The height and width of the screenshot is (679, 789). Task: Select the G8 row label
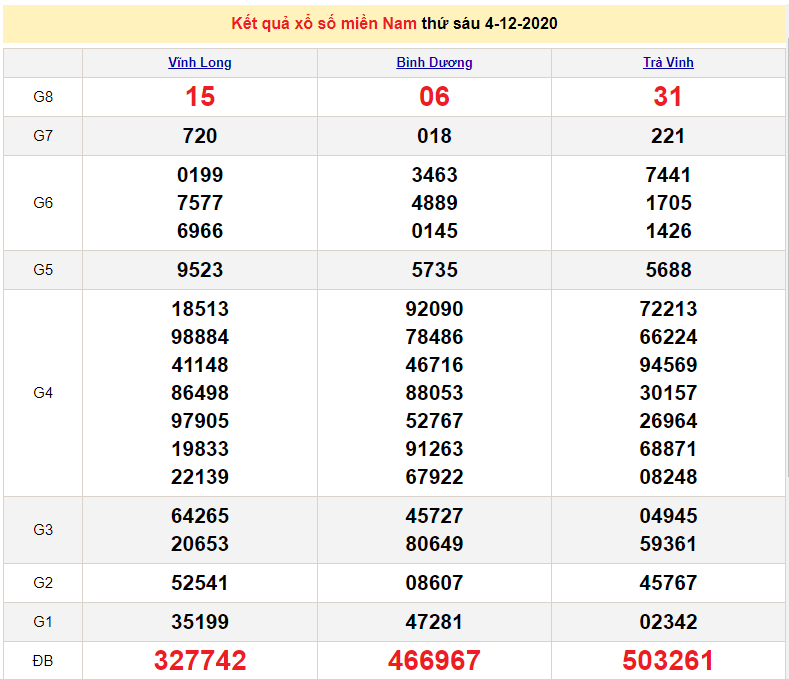43,97
